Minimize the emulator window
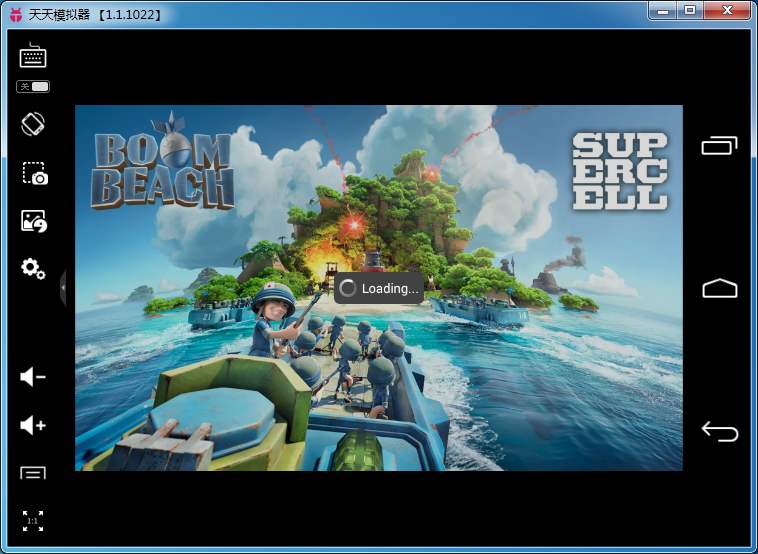This screenshot has height=554, width=758. 663,10
